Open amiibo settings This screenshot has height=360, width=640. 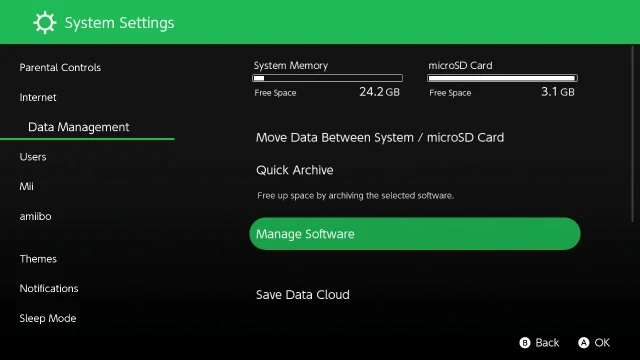click(36, 216)
